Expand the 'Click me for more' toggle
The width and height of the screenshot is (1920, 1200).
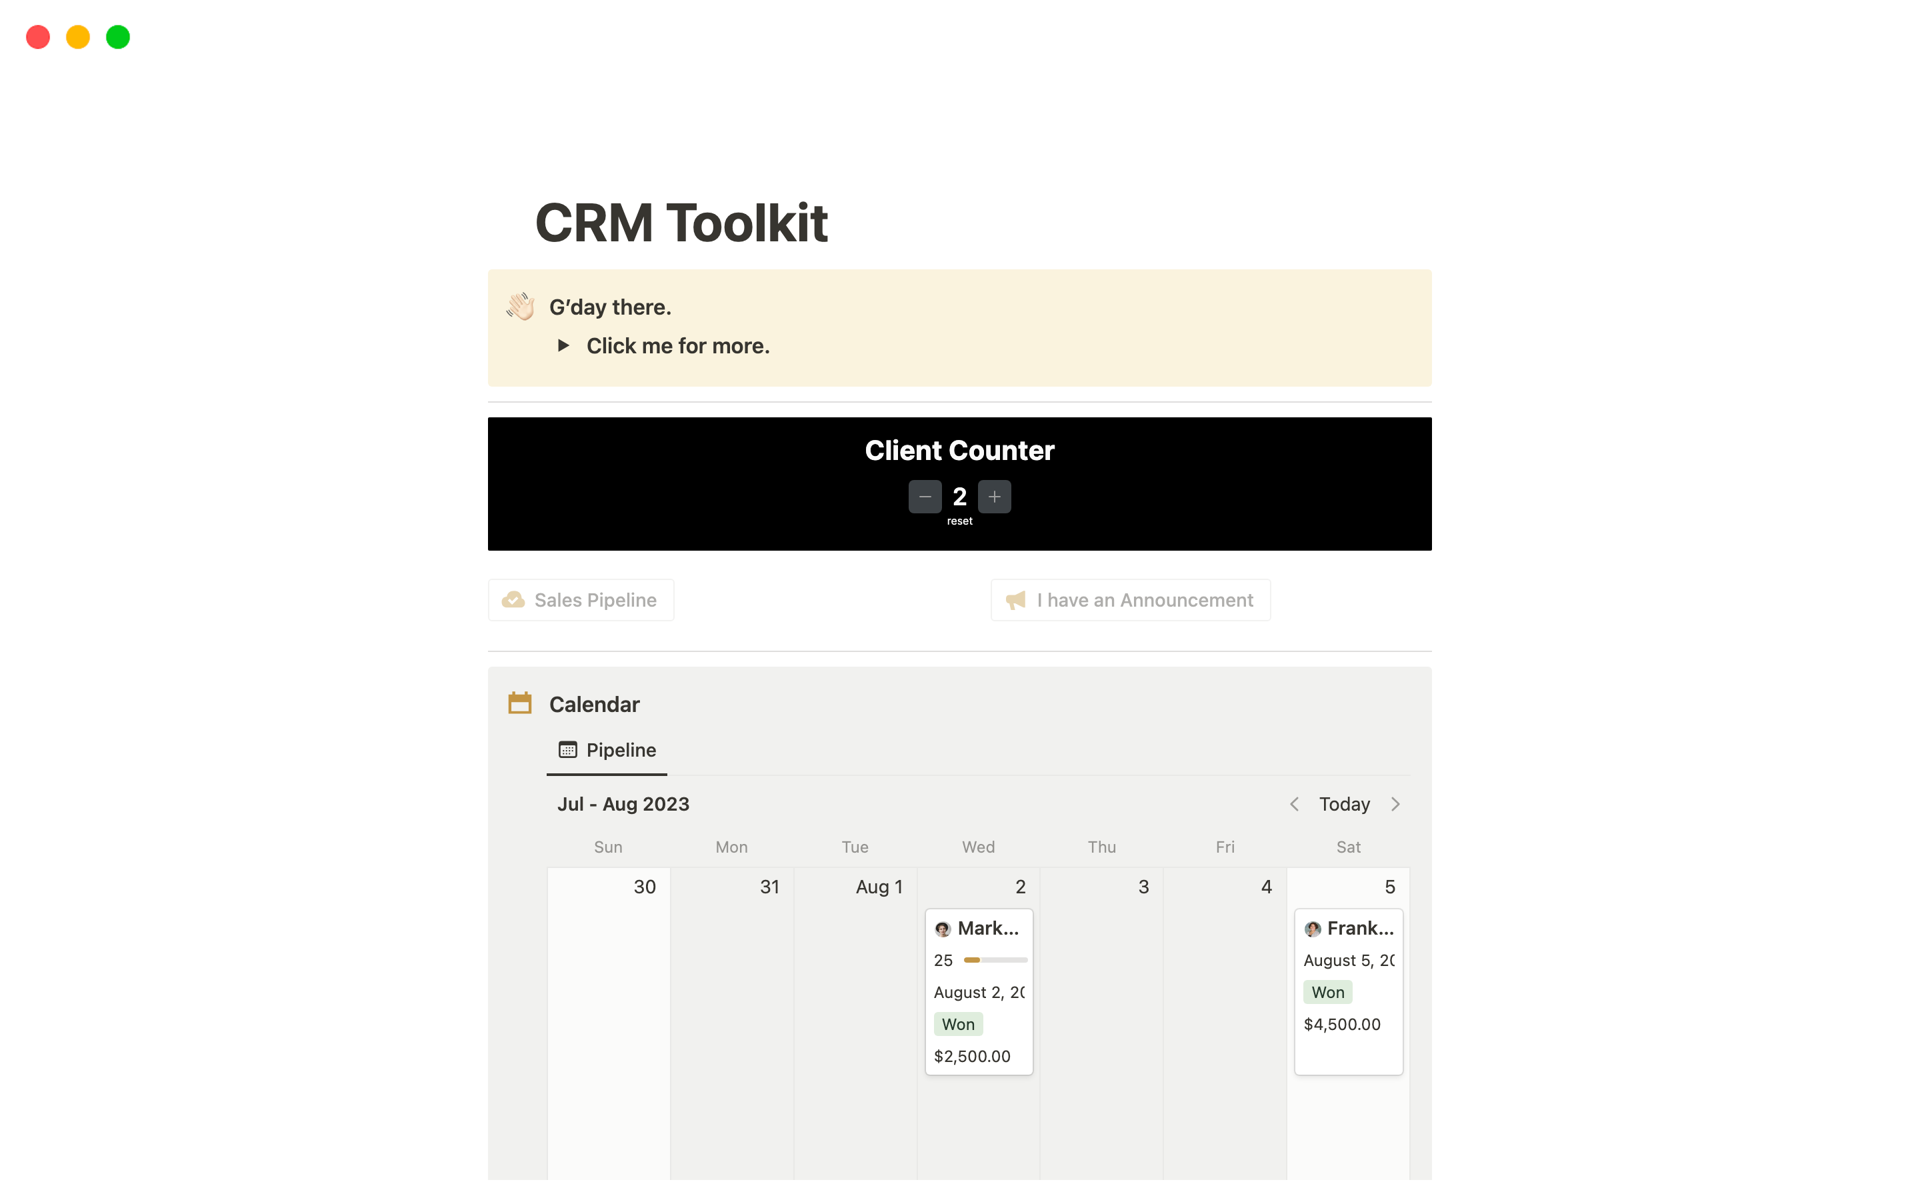(563, 346)
